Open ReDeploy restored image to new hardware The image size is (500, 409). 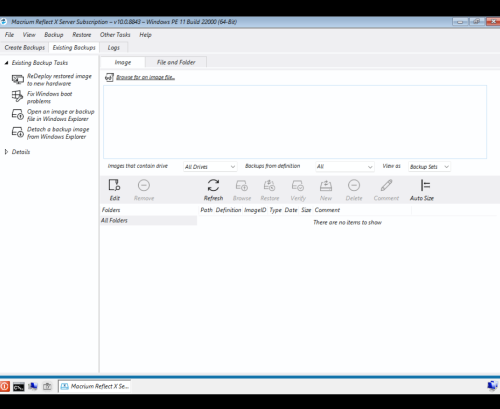pyautogui.click(x=59, y=80)
